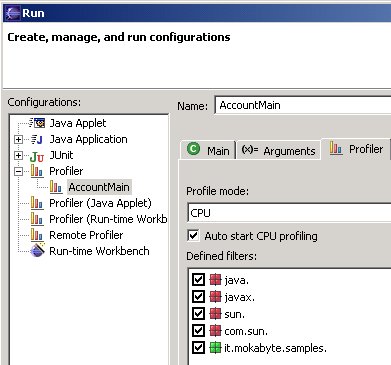Select Java Application configuration type
The height and width of the screenshot is (365, 391).
pos(88,139)
